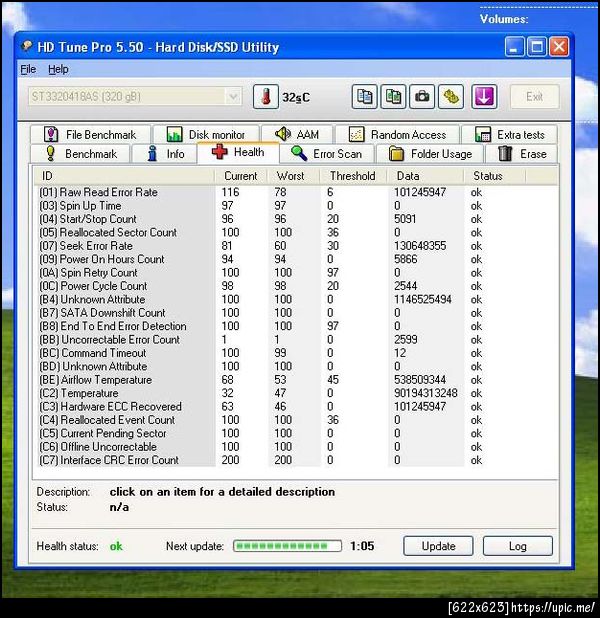Click the HD Tune title bar app icon

coord(26,47)
